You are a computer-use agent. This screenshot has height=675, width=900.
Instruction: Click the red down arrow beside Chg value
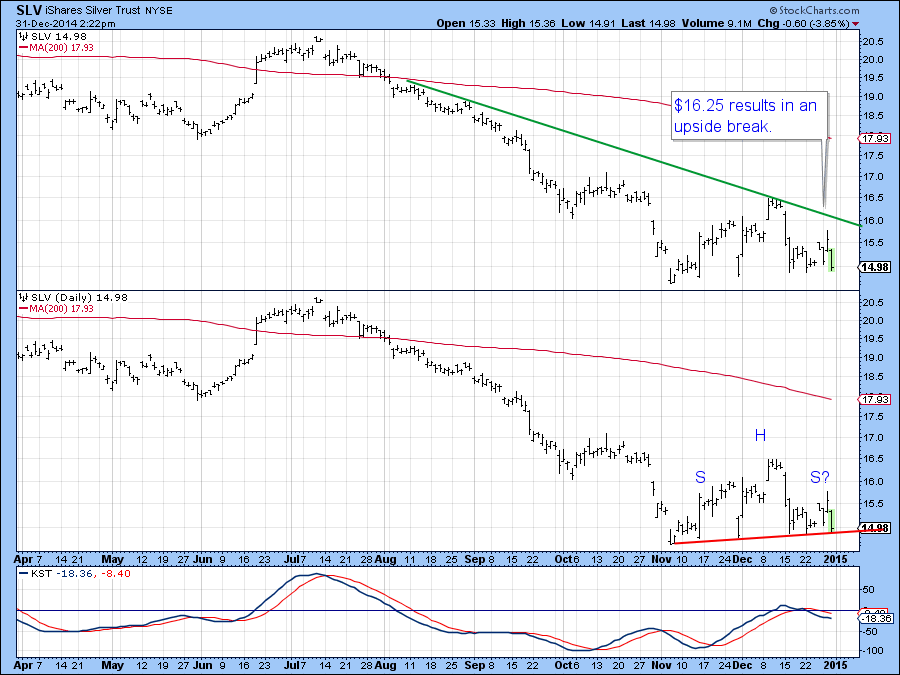[x=856, y=24]
